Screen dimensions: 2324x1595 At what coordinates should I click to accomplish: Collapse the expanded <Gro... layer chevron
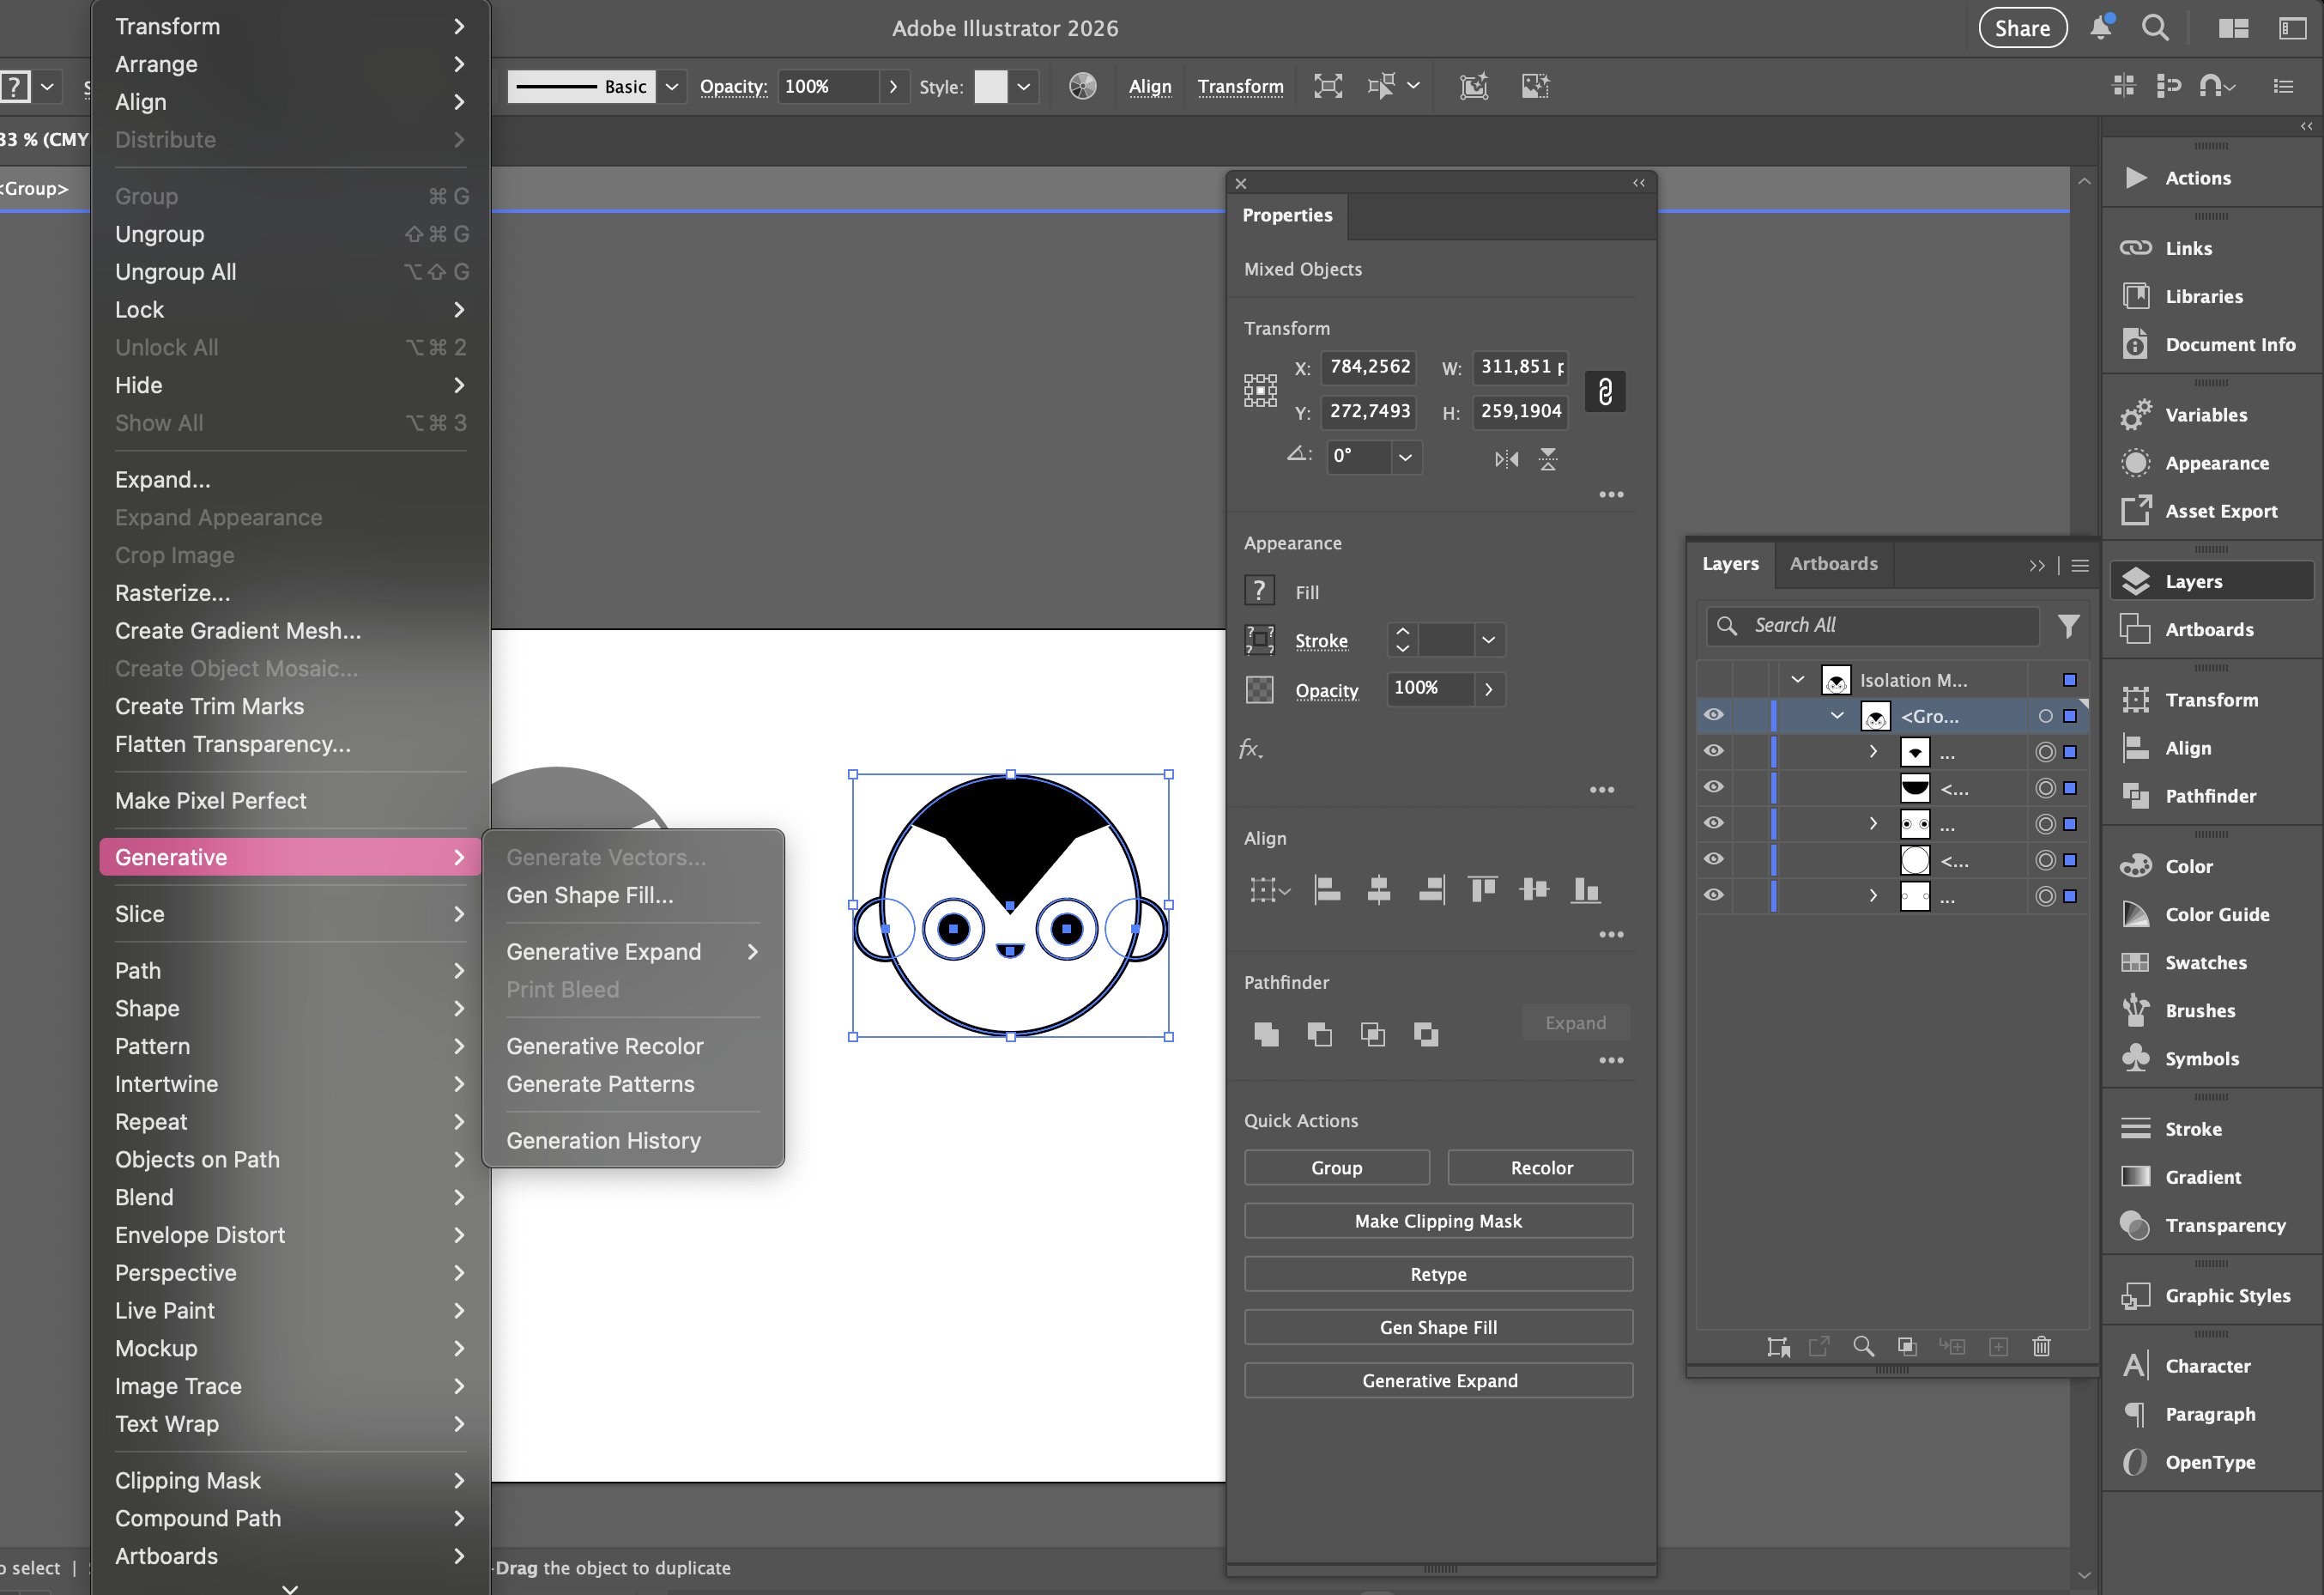tap(1837, 715)
